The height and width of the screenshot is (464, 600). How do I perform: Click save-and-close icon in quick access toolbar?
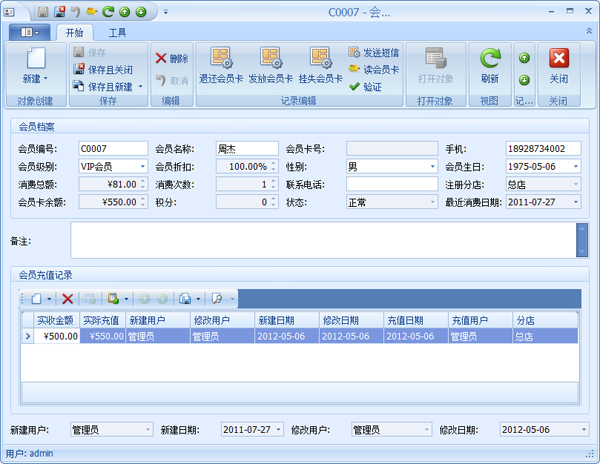pos(60,12)
